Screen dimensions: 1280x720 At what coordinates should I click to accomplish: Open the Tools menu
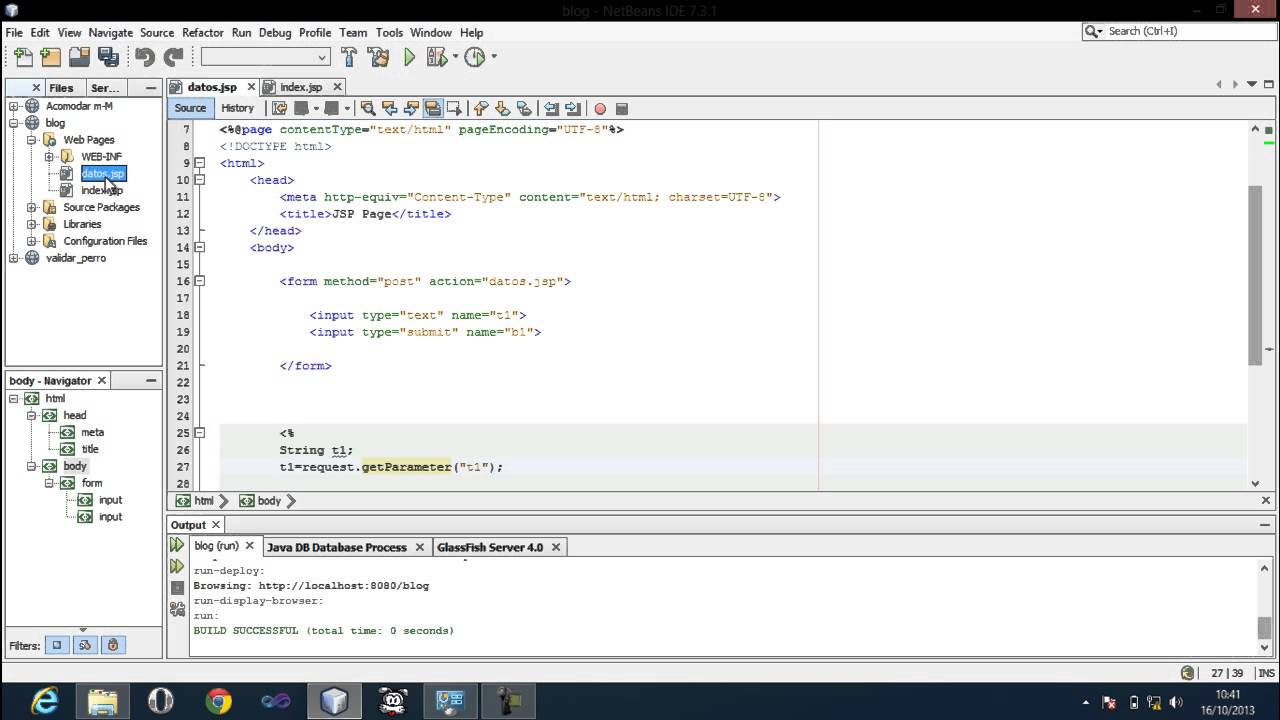pos(389,32)
